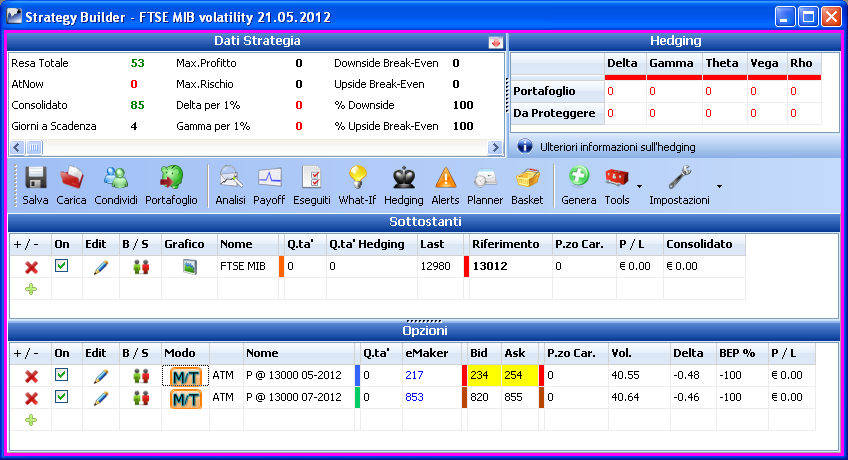Click M/T mode button for 07-2012 option
This screenshot has width=848, height=460.
tap(186, 399)
